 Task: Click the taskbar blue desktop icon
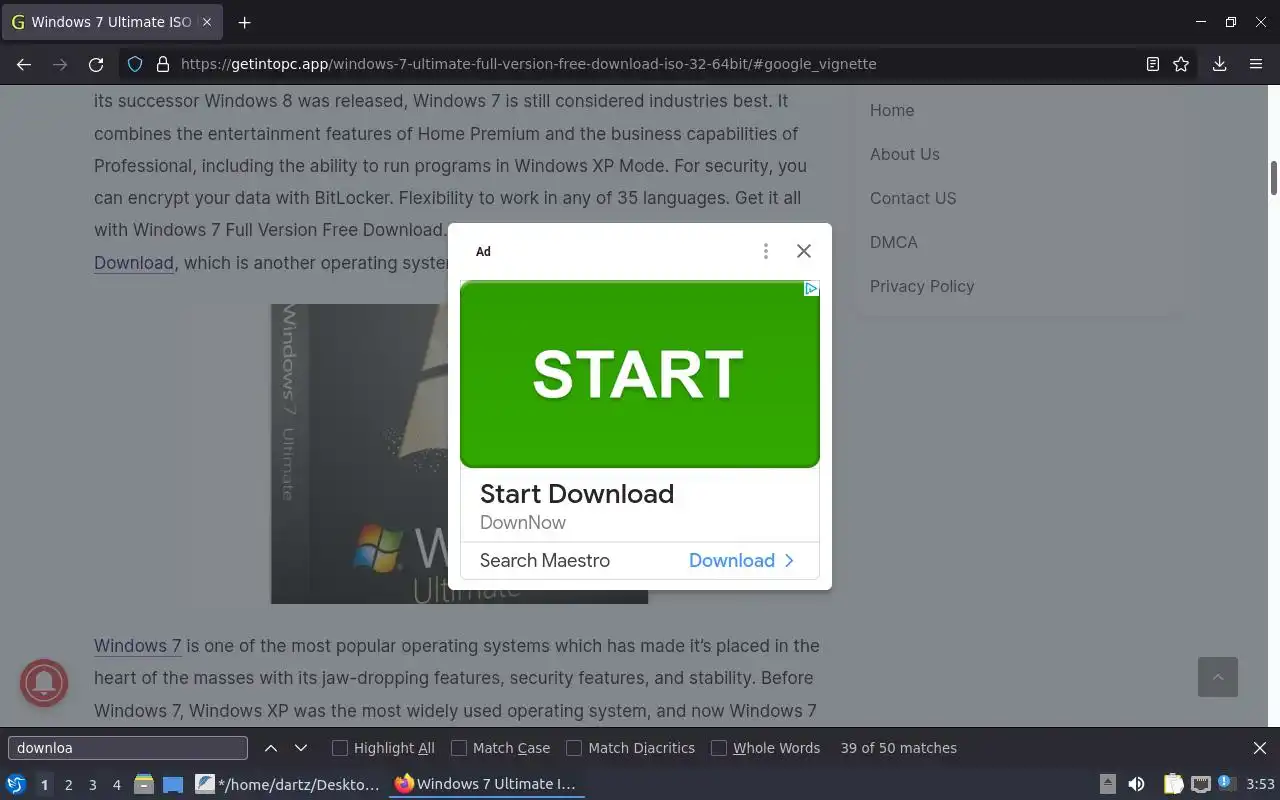[173, 785]
